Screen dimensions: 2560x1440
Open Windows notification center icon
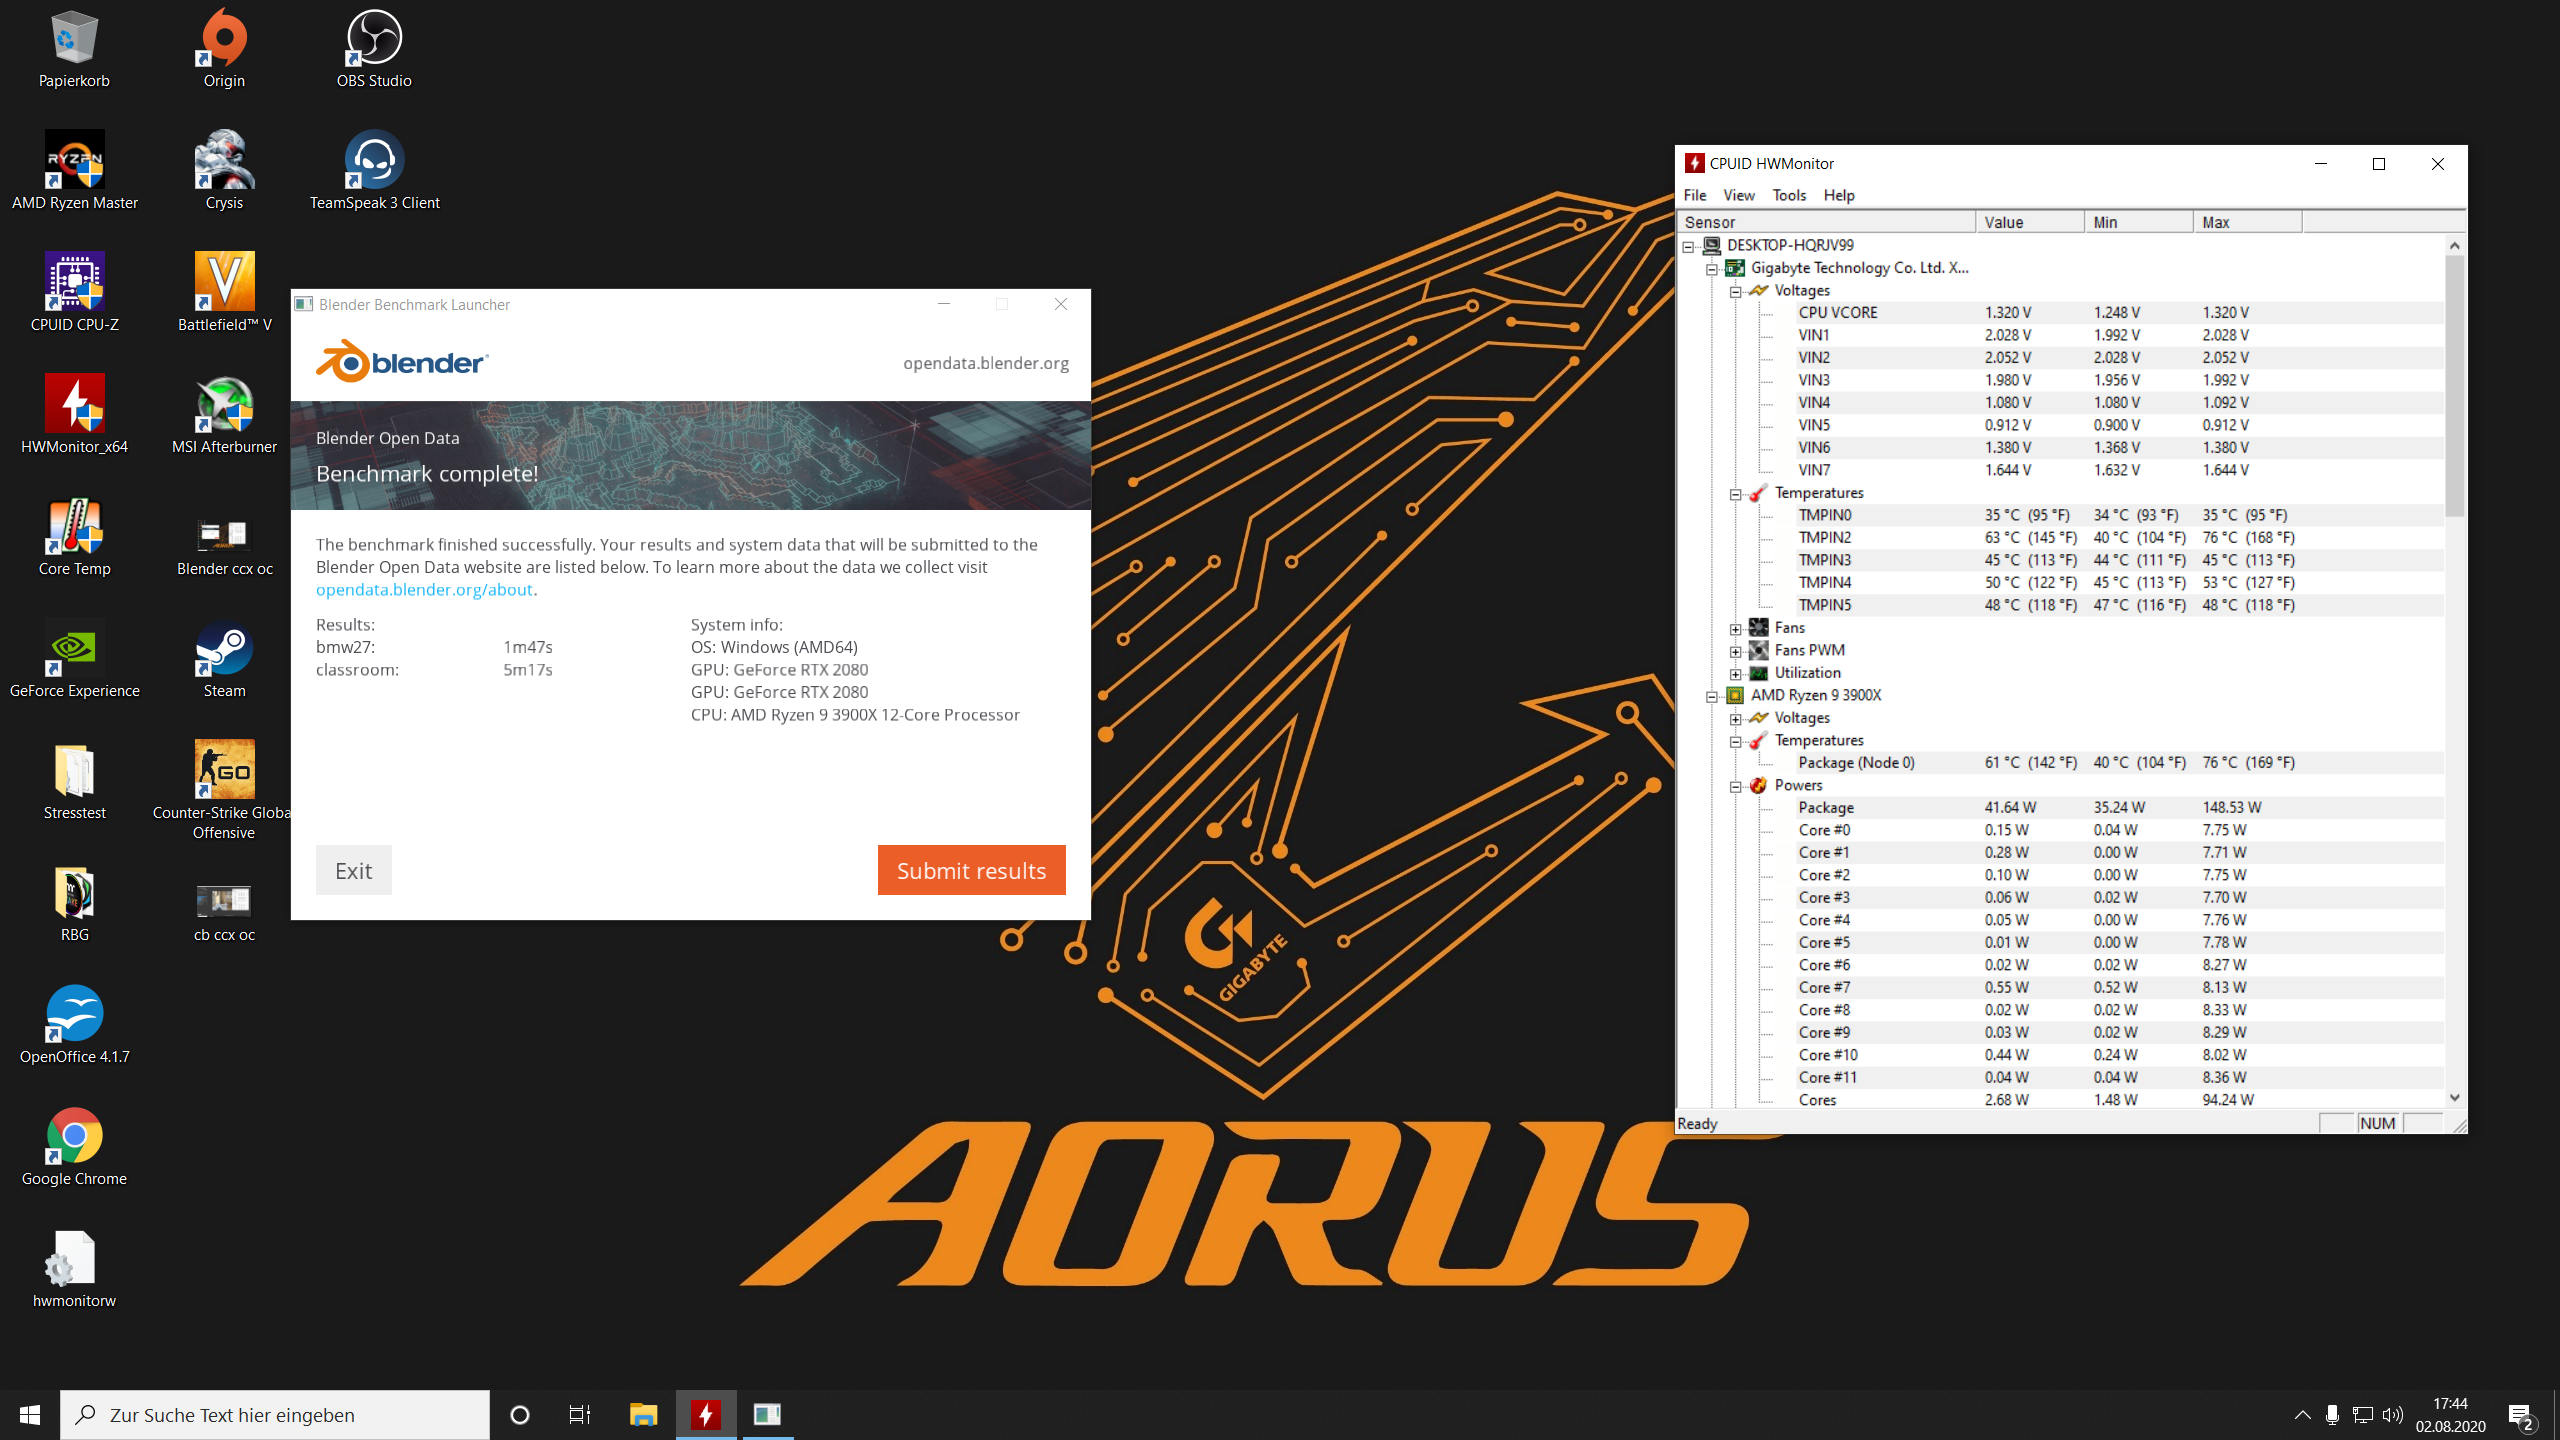pos(2520,1414)
